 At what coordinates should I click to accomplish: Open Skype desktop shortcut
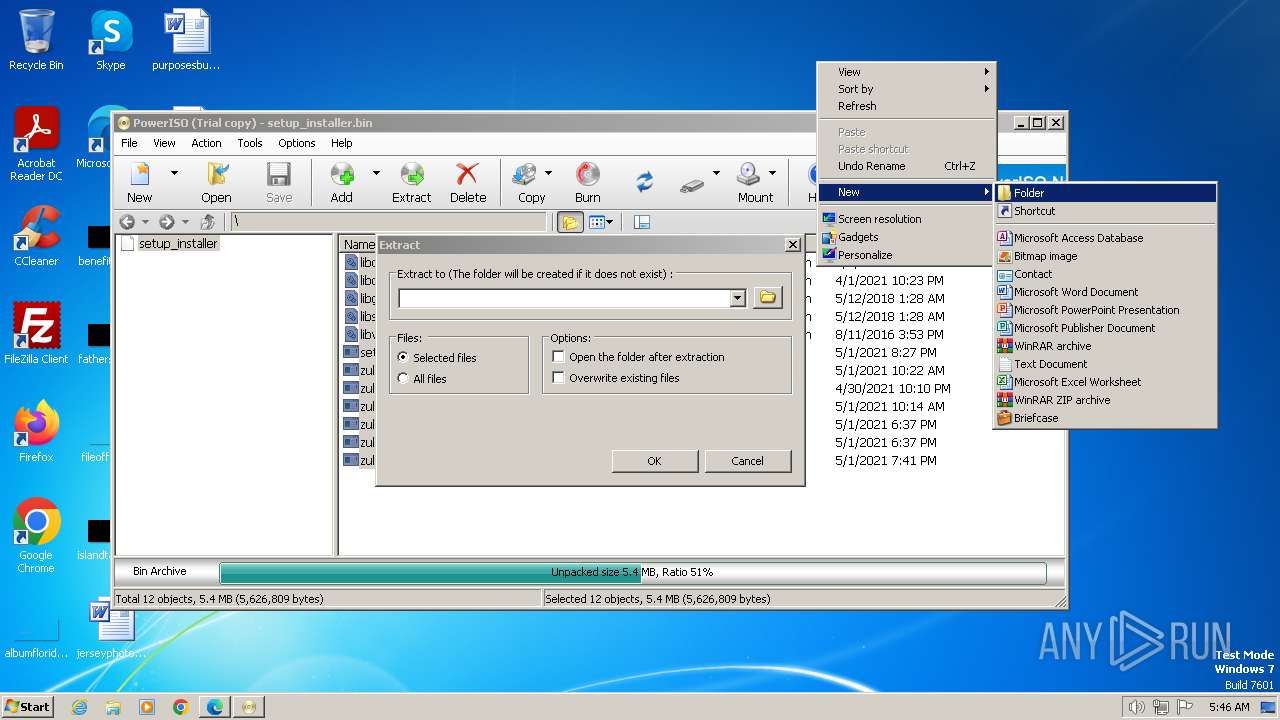click(x=110, y=40)
